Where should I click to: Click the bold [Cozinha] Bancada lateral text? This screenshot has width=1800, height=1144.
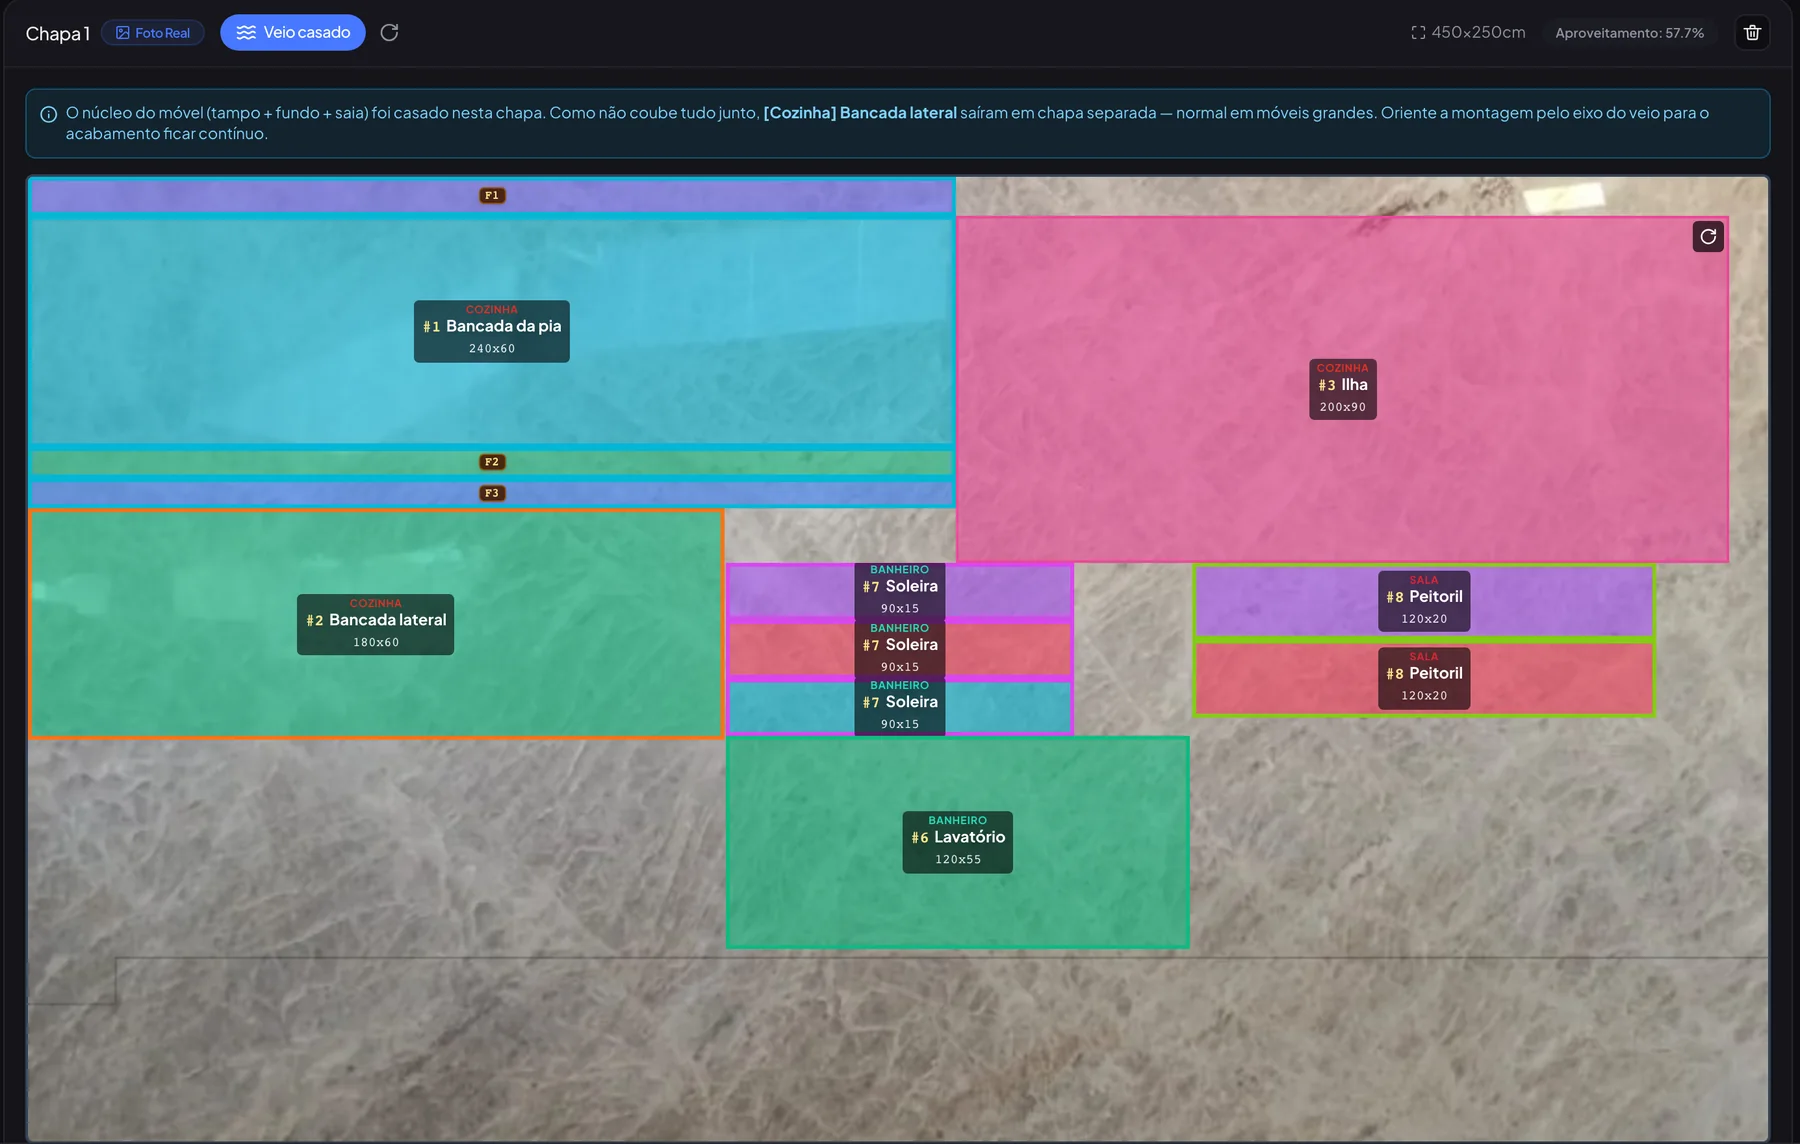860,113
